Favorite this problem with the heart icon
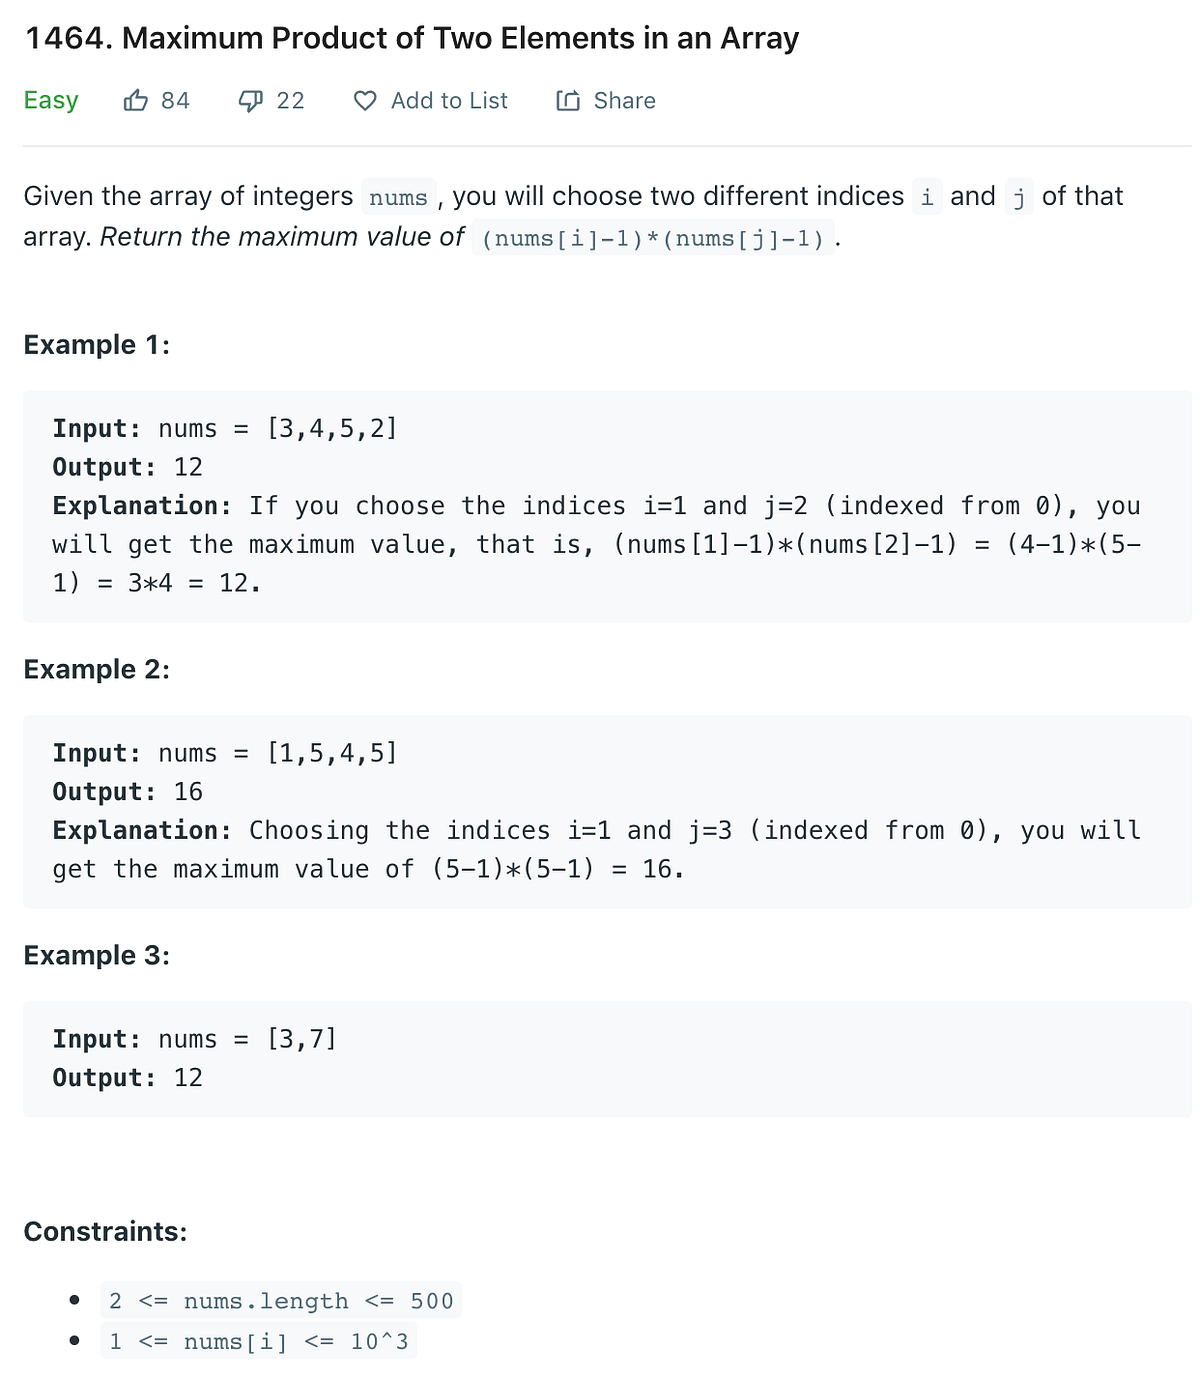Image resolution: width=1200 pixels, height=1384 pixels. [x=366, y=99]
